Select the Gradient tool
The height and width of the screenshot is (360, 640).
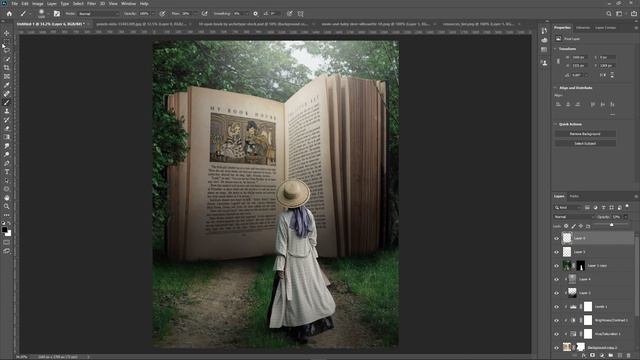7,137
